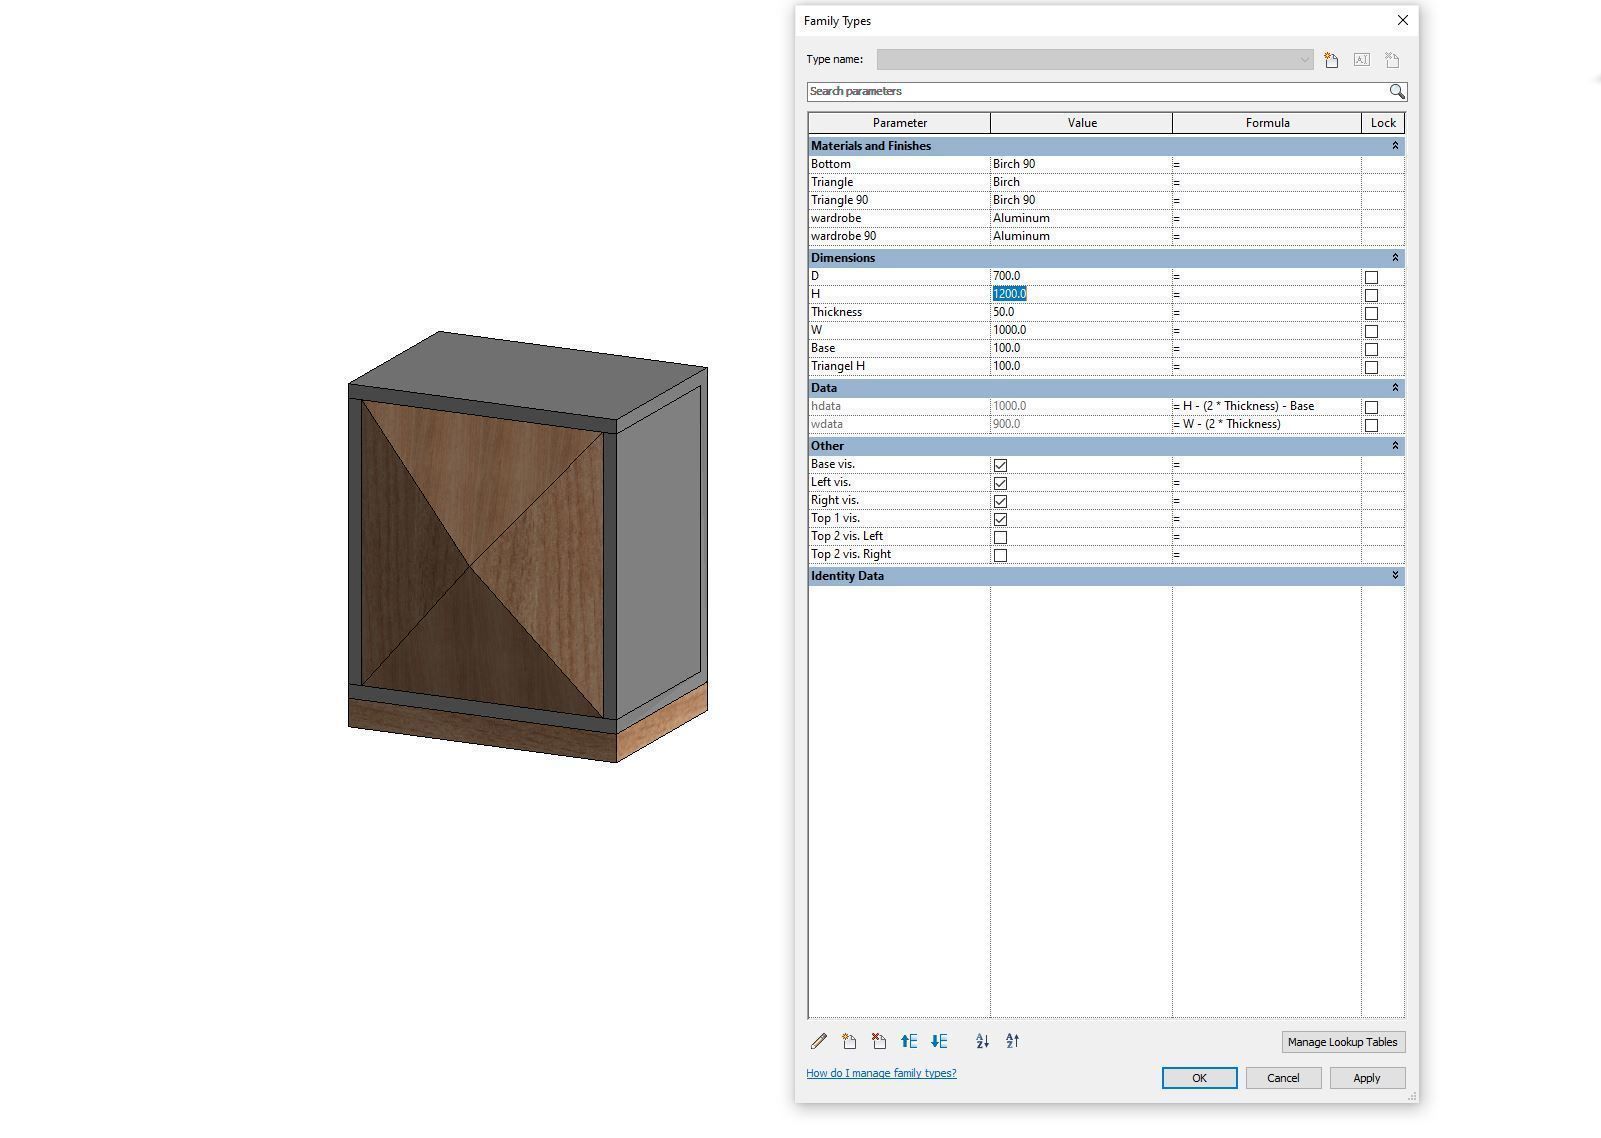
Task: Click the Rename Type icon
Action: pos(1361,59)
